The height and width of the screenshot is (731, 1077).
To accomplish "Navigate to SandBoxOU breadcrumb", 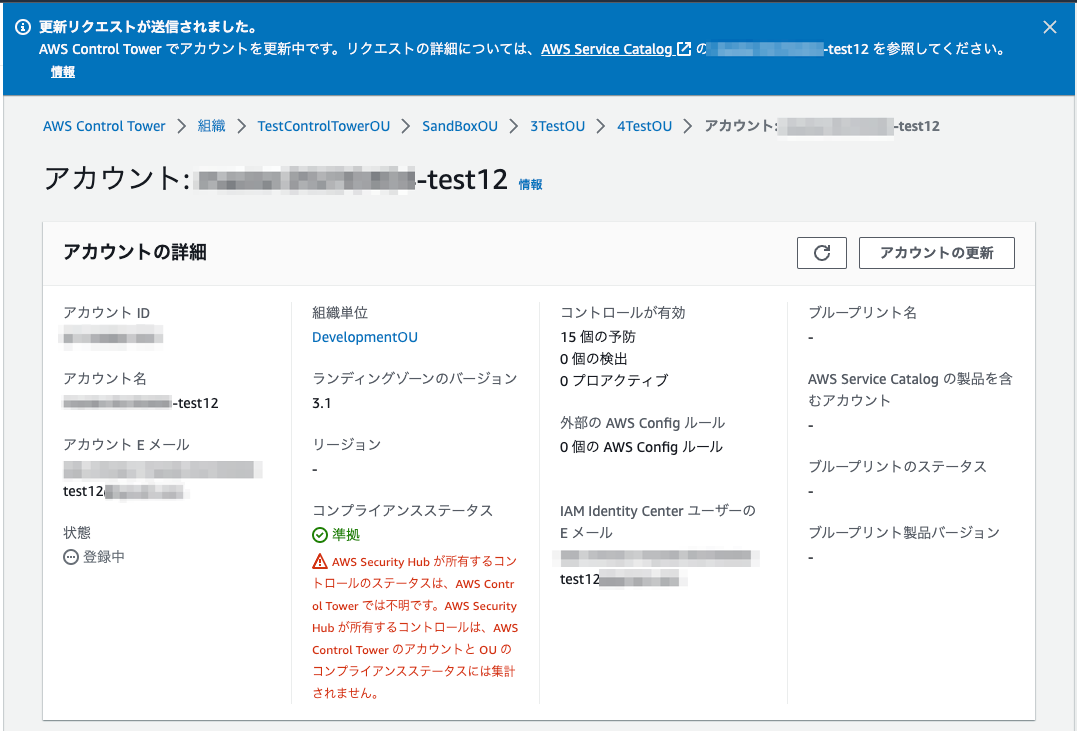I will pyautogui.click(x=460, y=126).
